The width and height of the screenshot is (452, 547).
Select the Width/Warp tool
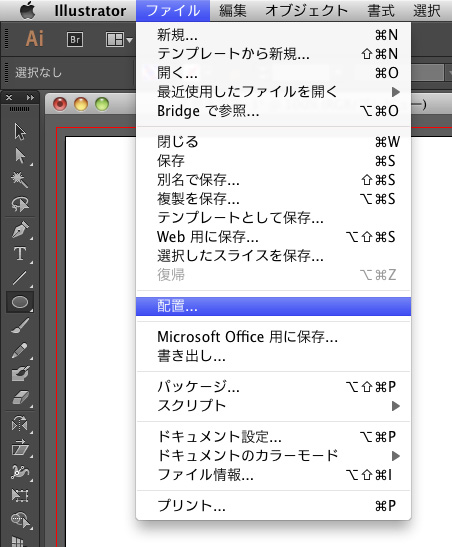click(20, 471)
